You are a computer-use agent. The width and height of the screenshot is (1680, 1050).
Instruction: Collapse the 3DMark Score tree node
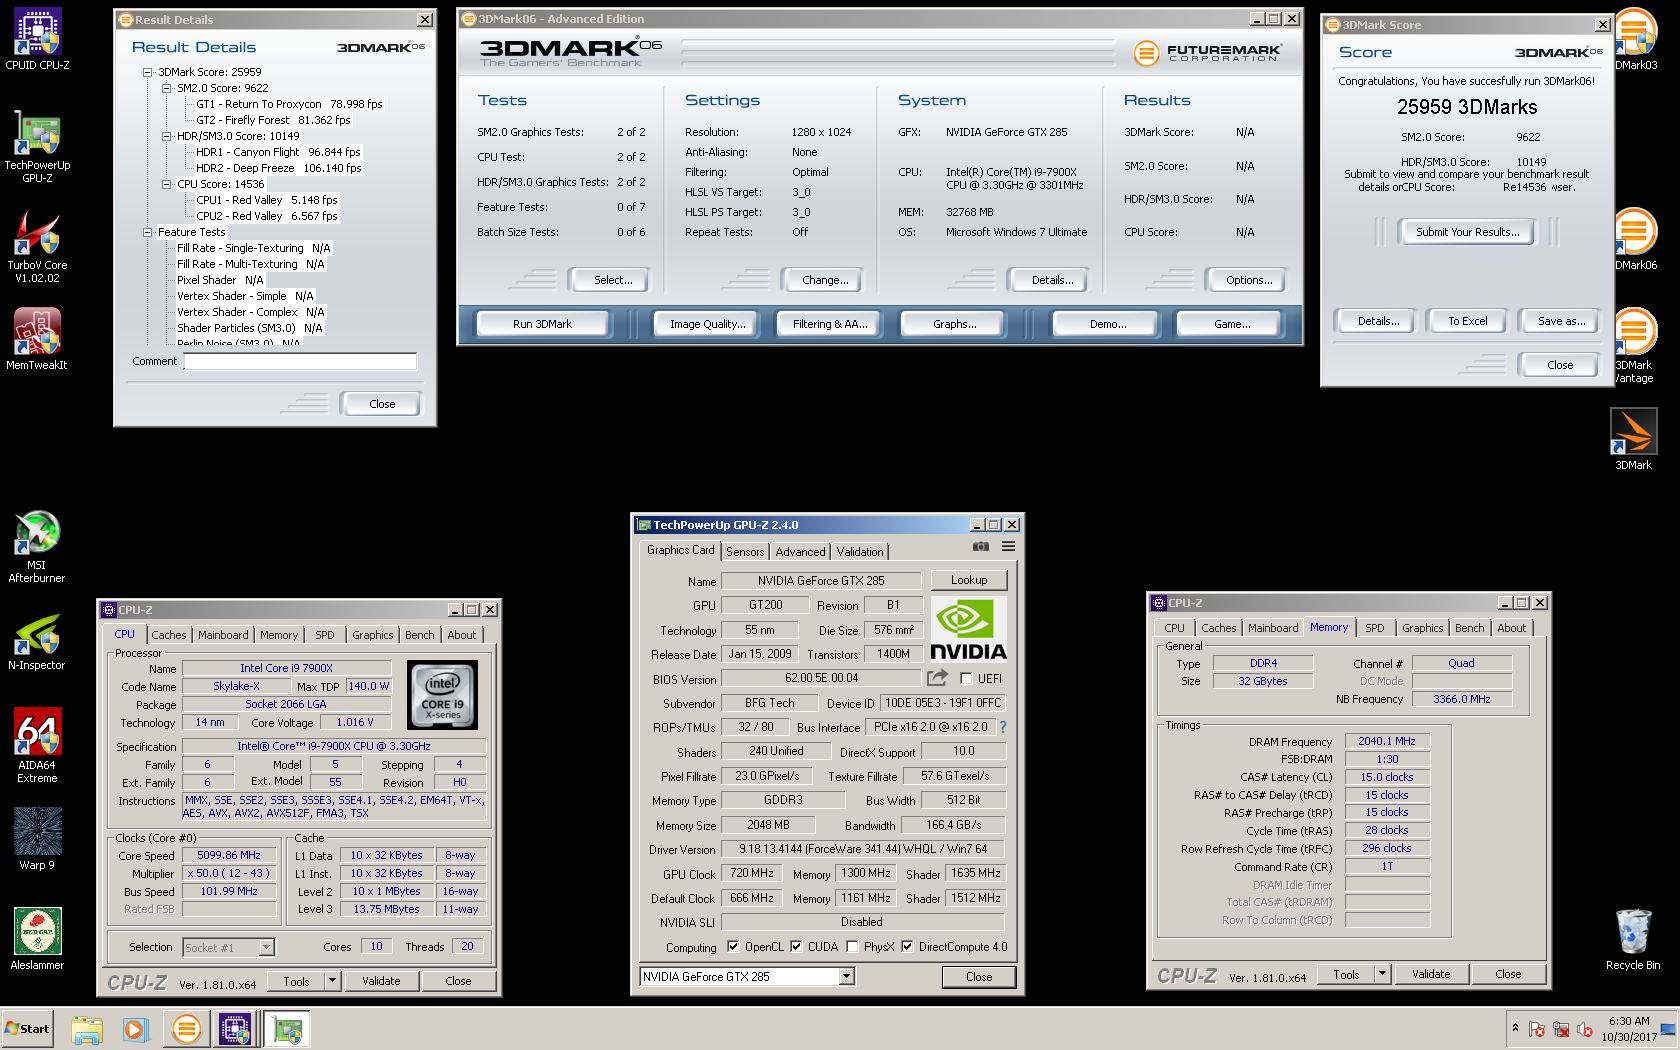click(x=147, y=72)
